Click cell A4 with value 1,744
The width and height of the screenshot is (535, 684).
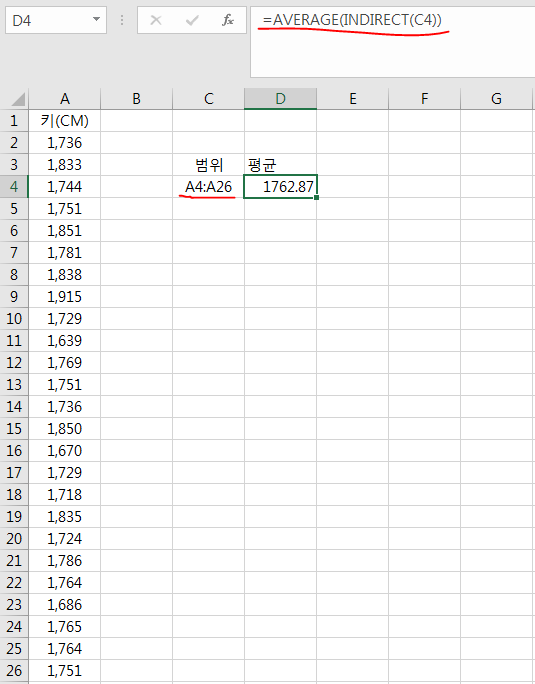(65, 187)
